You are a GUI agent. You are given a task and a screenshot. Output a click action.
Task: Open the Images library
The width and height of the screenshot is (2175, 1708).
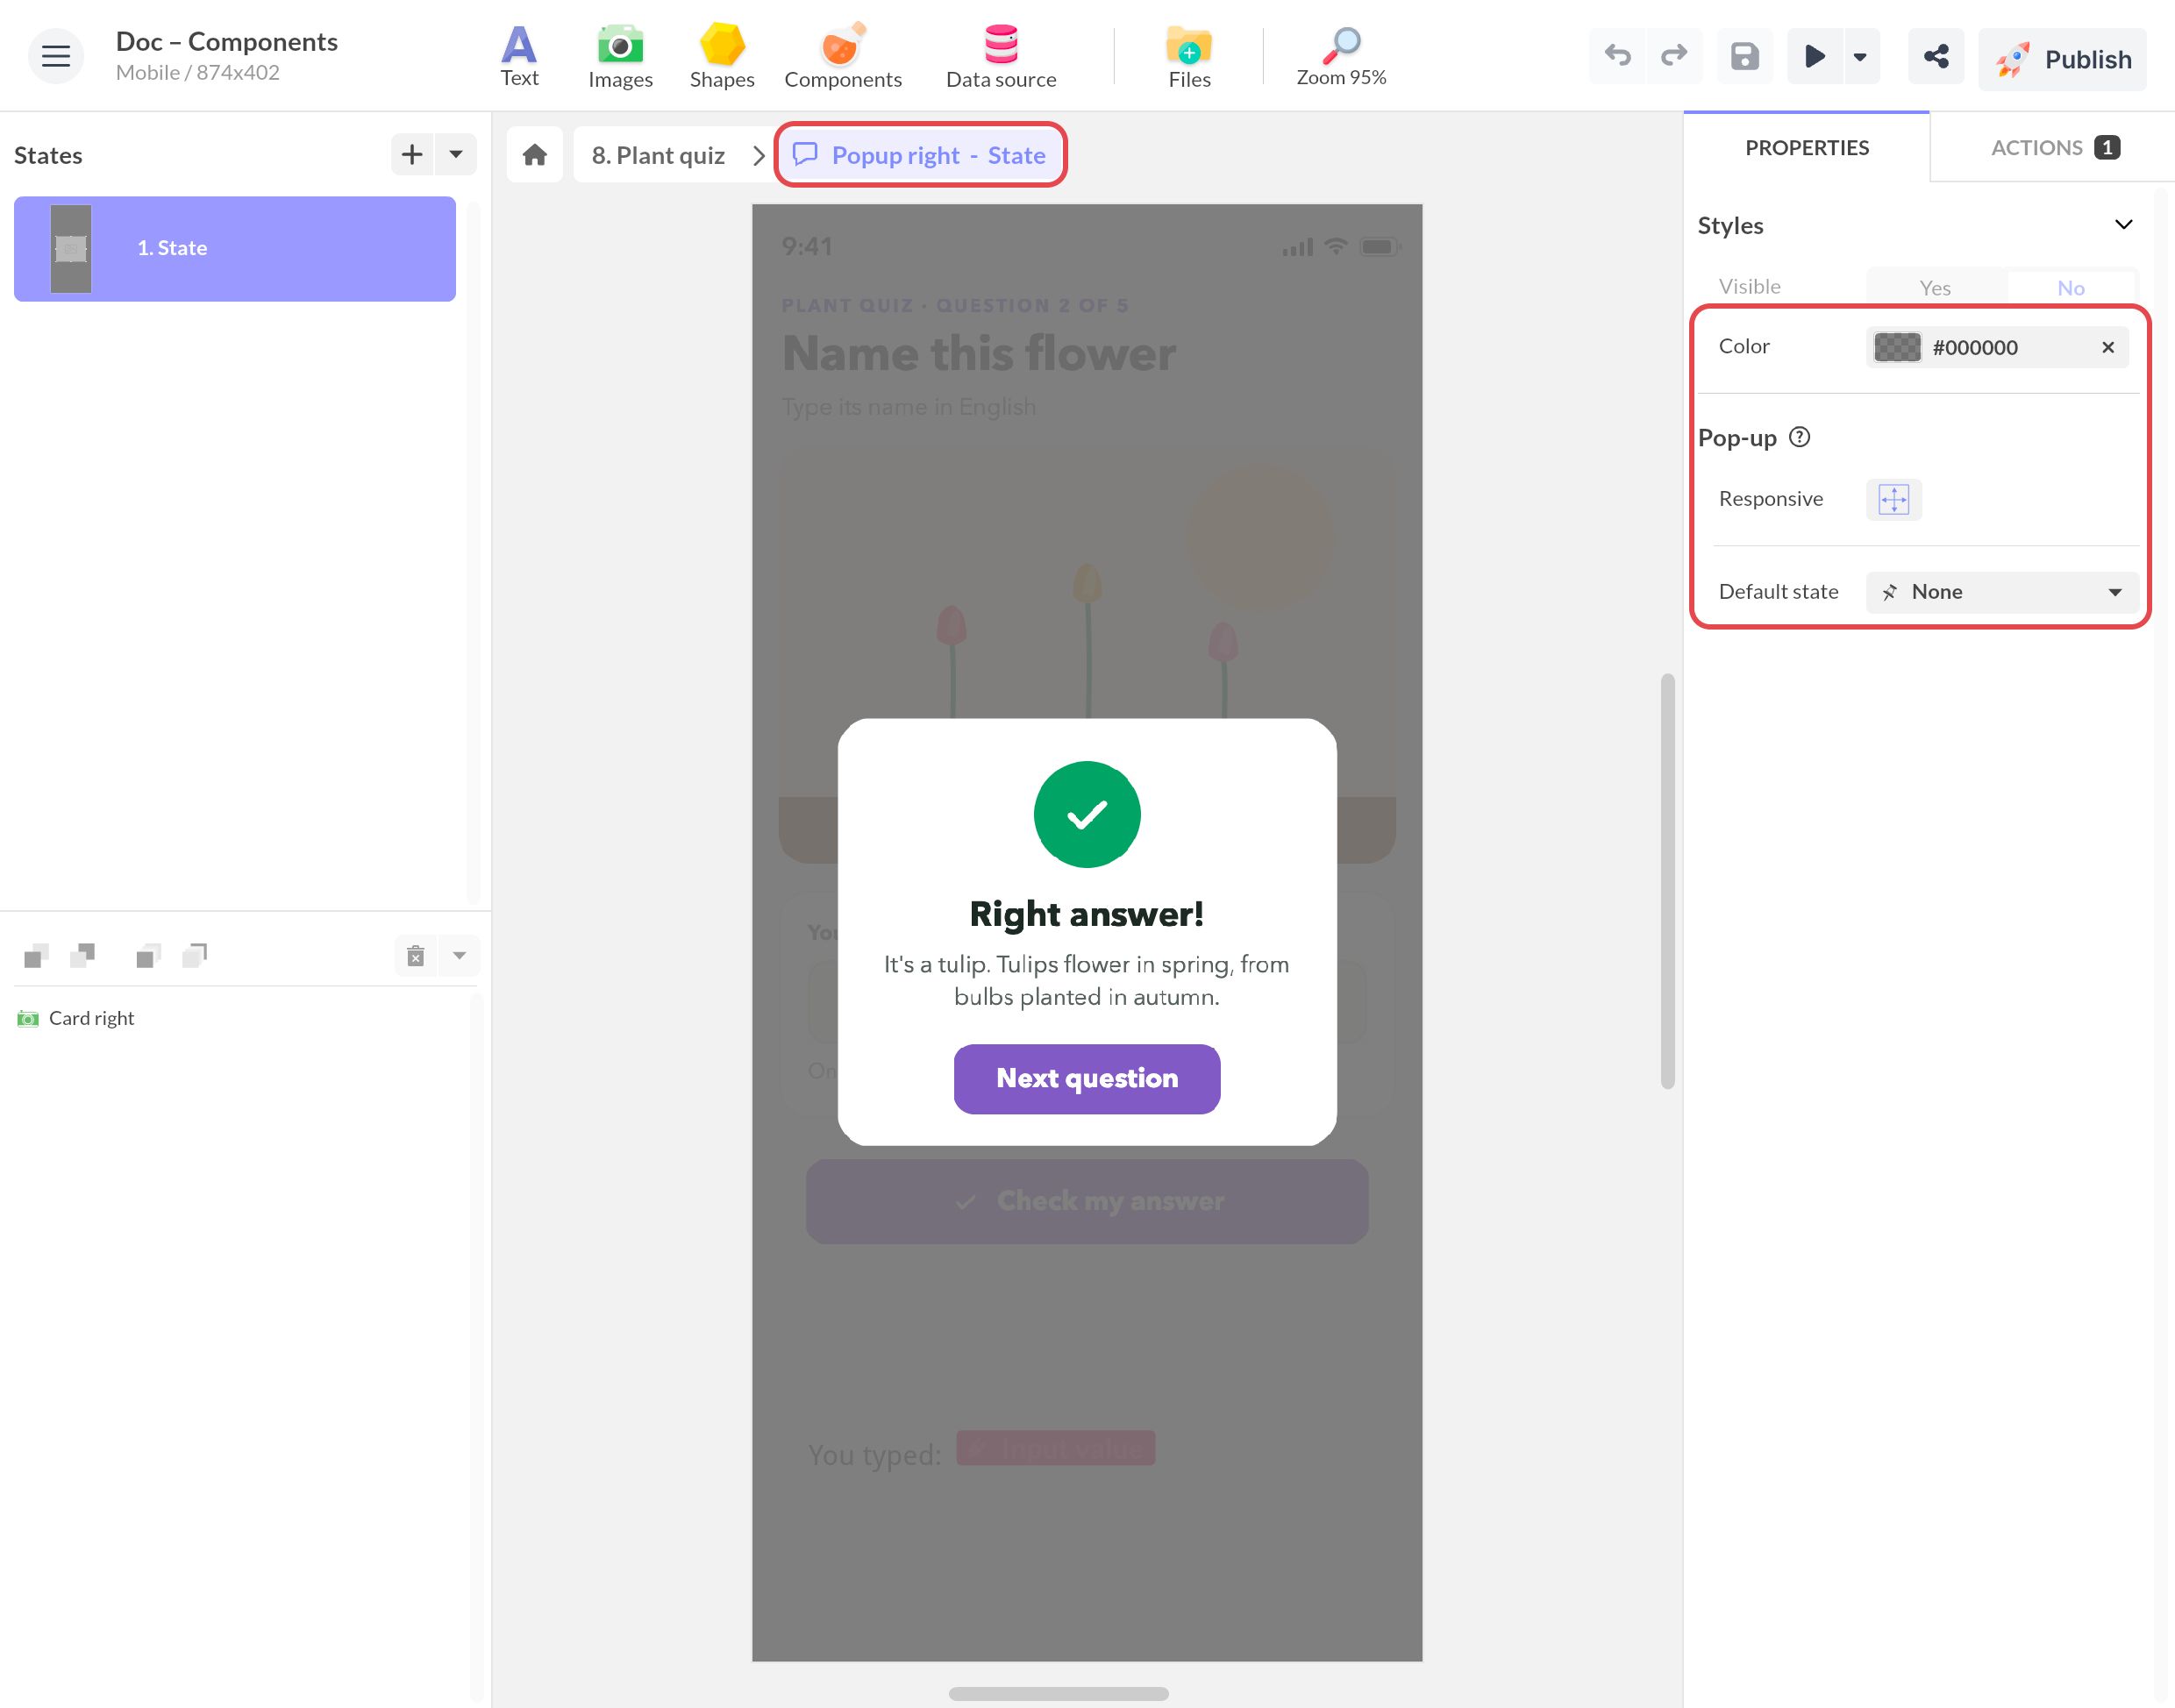(x=620, y=56)
